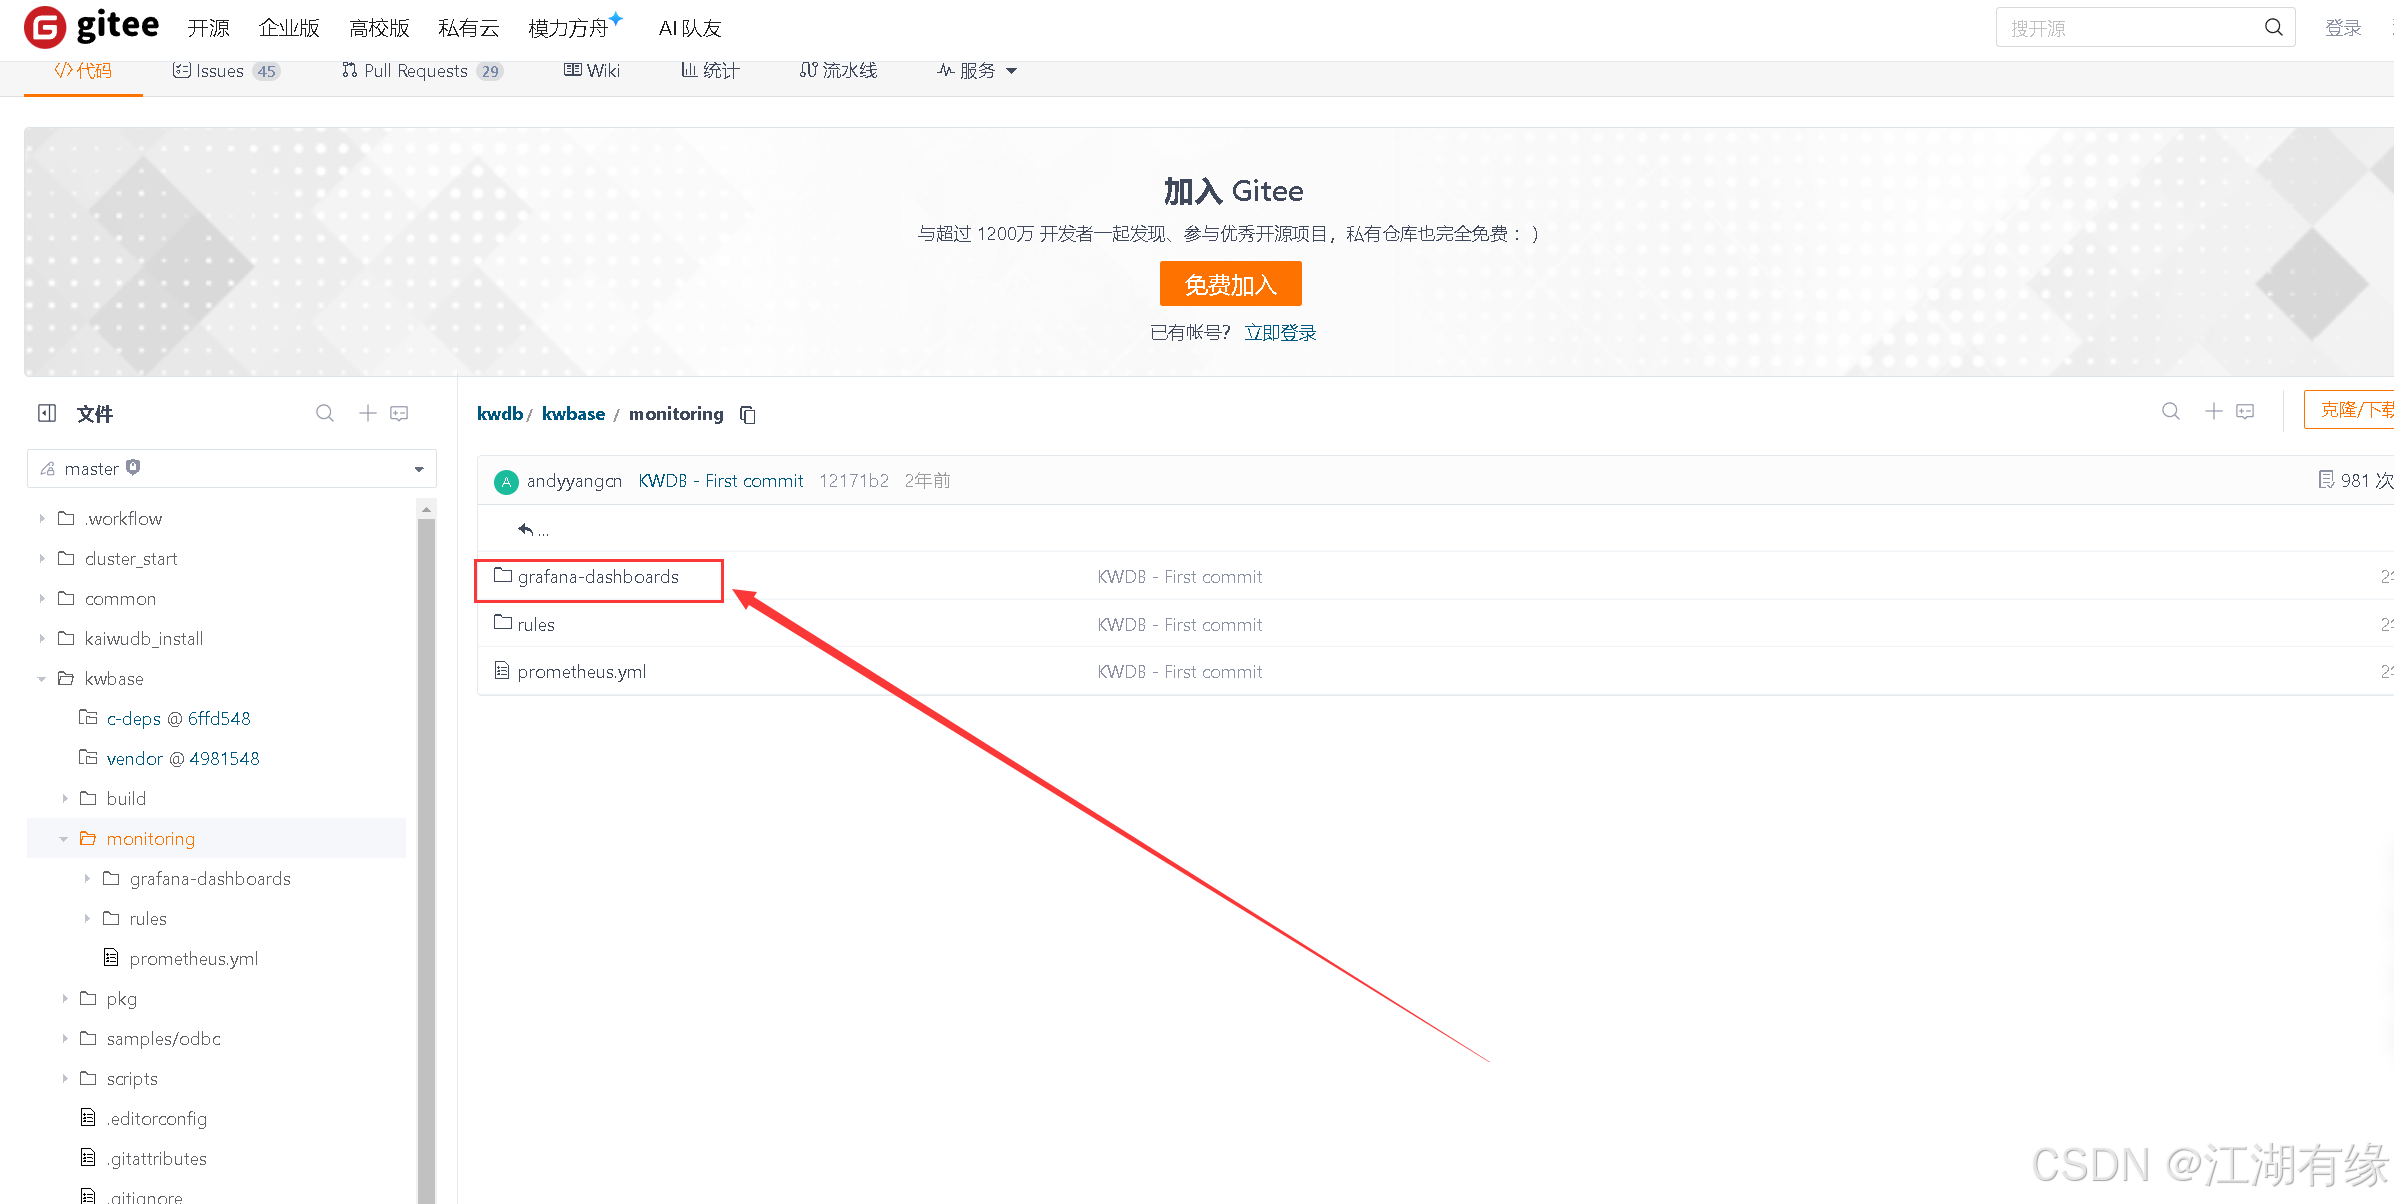Switch to the 代码 tab
Image resolution: width=2394 pixels, height=1204 pixels.
pos(83,71)
